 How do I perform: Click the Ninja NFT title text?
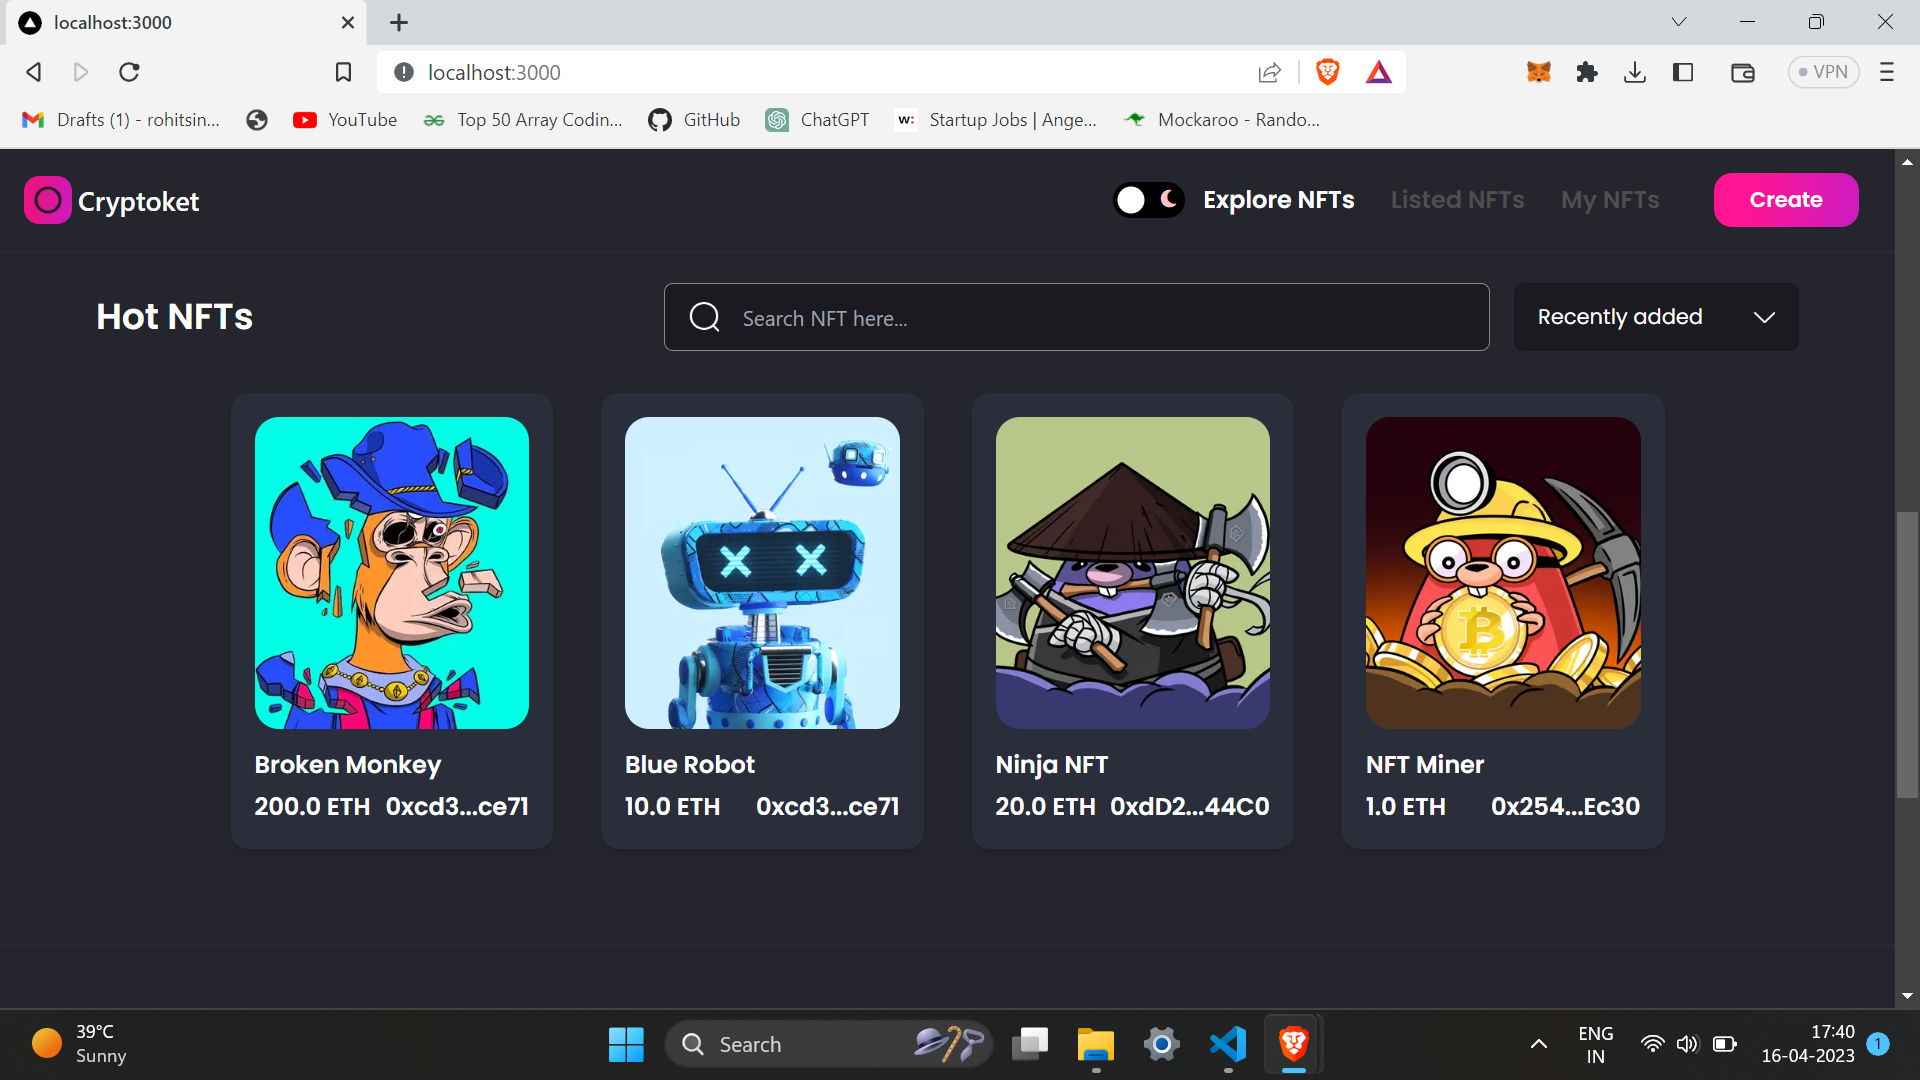[1052, 765]
